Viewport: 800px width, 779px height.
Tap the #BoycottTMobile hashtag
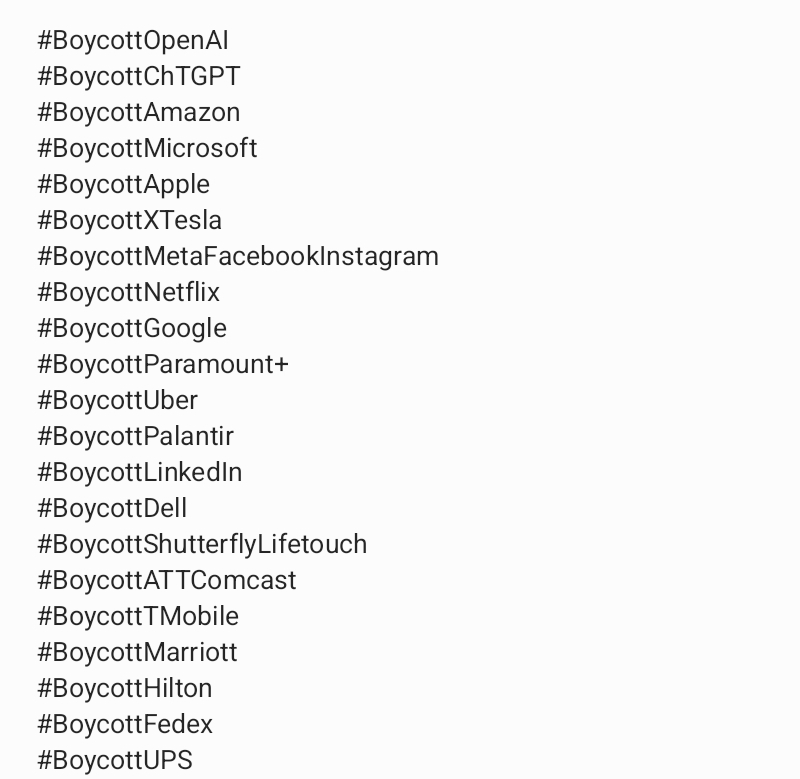(x=138, y=617)
